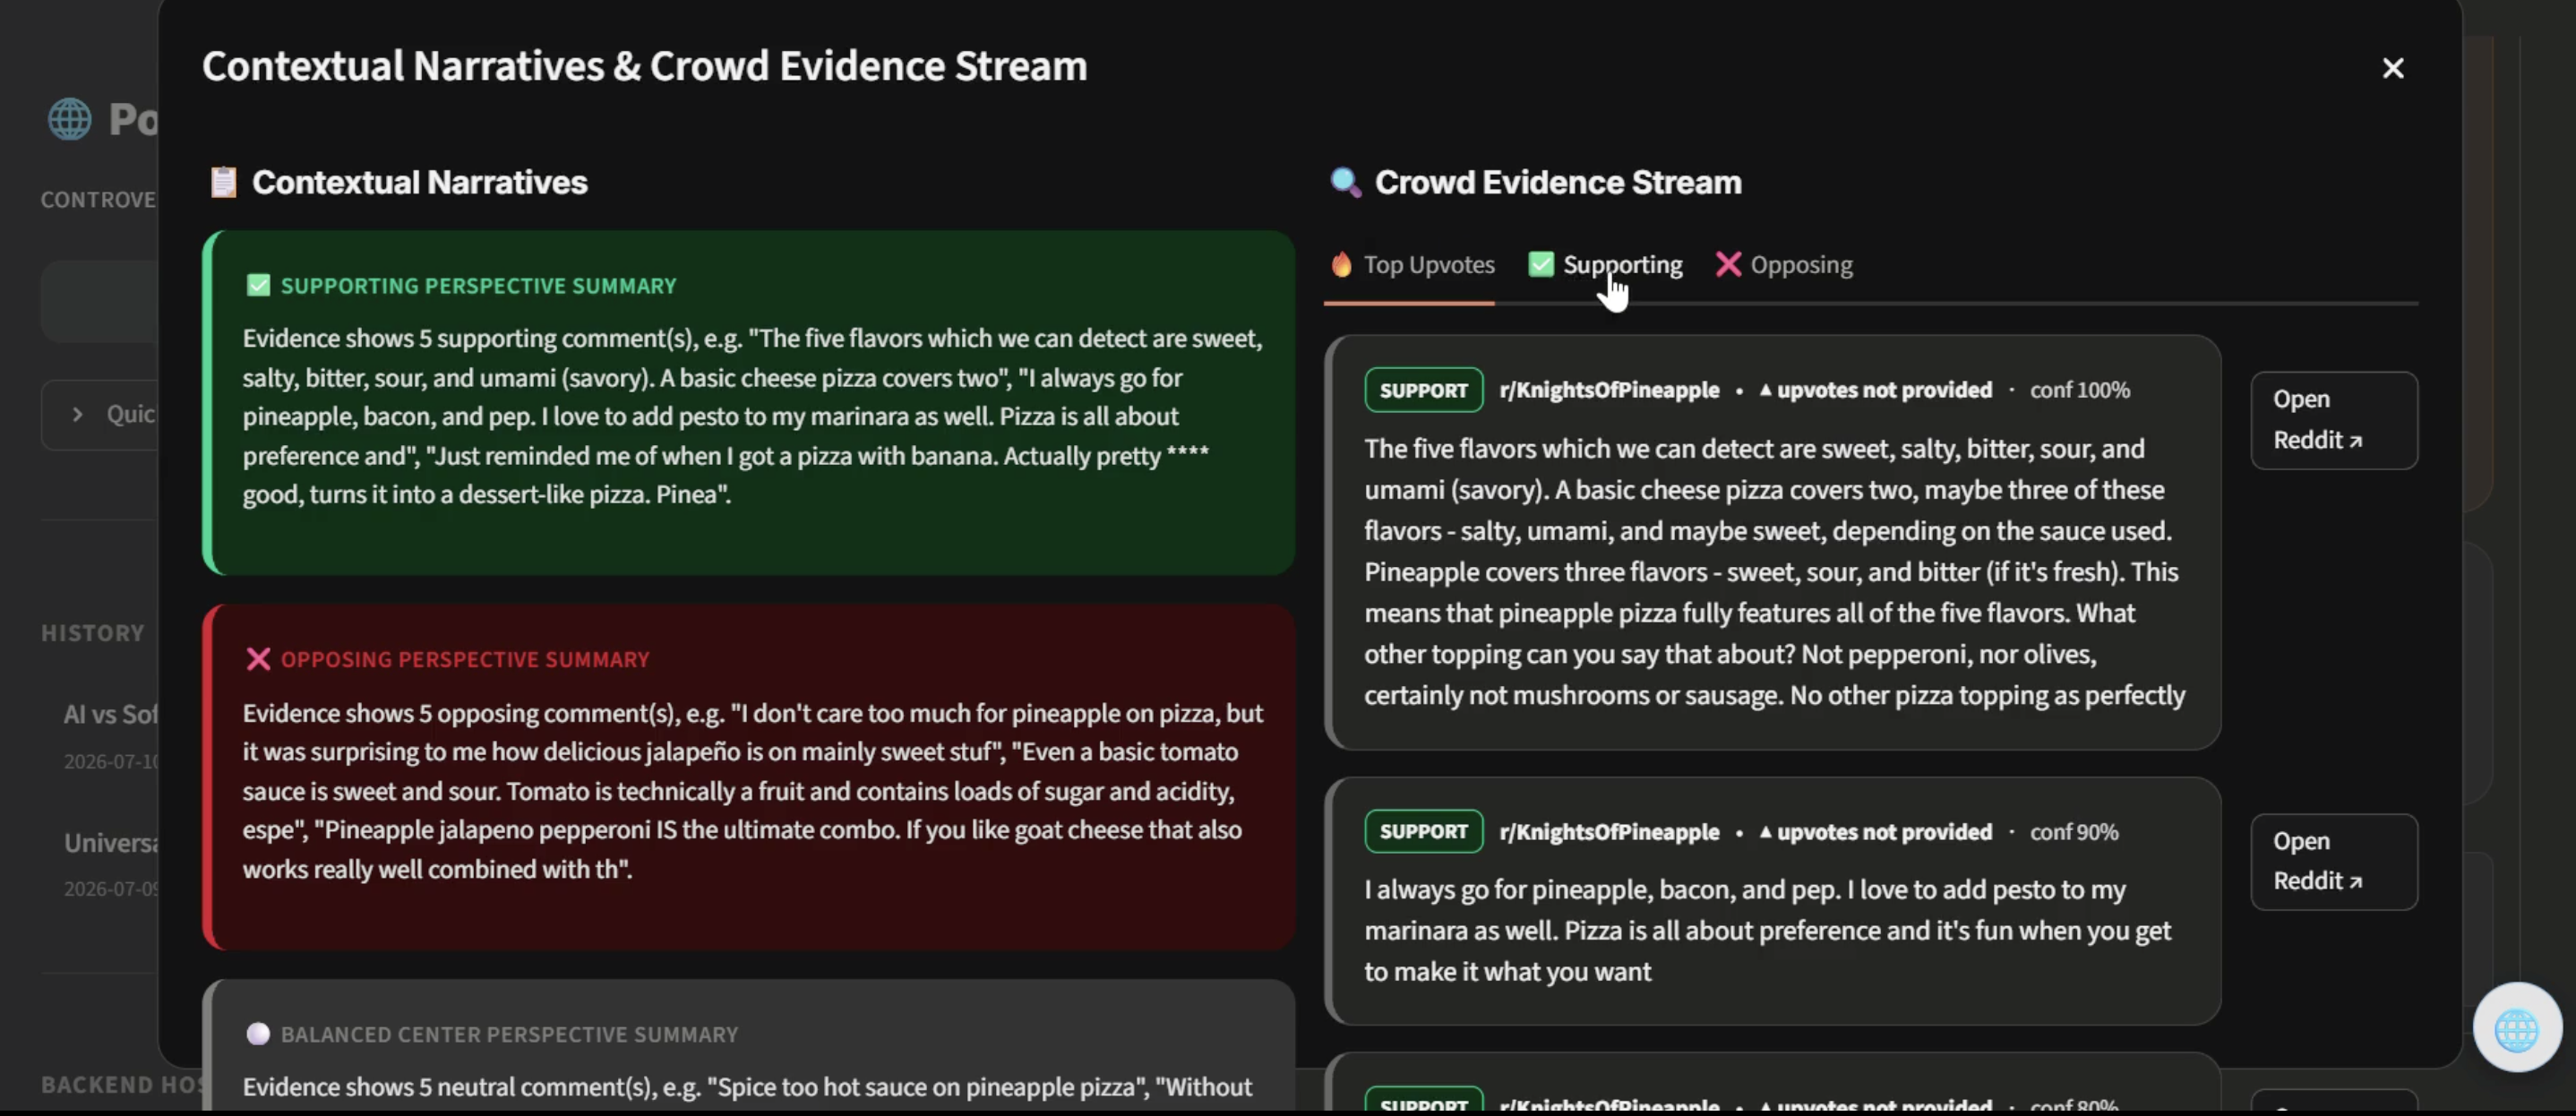The width and height of the screenshot is (2576, 1116).
Task: Click the SUPPORT badge on the five flavors comment
Action: (x=1423, y=390)
